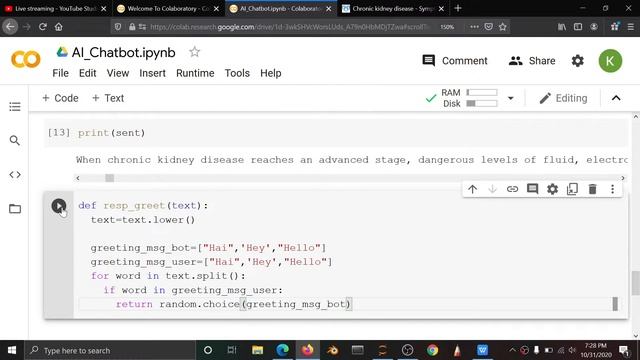Click the output horizontal scrollbar thumb
Viewport: 640px width, 360px height.
(109, 178)
